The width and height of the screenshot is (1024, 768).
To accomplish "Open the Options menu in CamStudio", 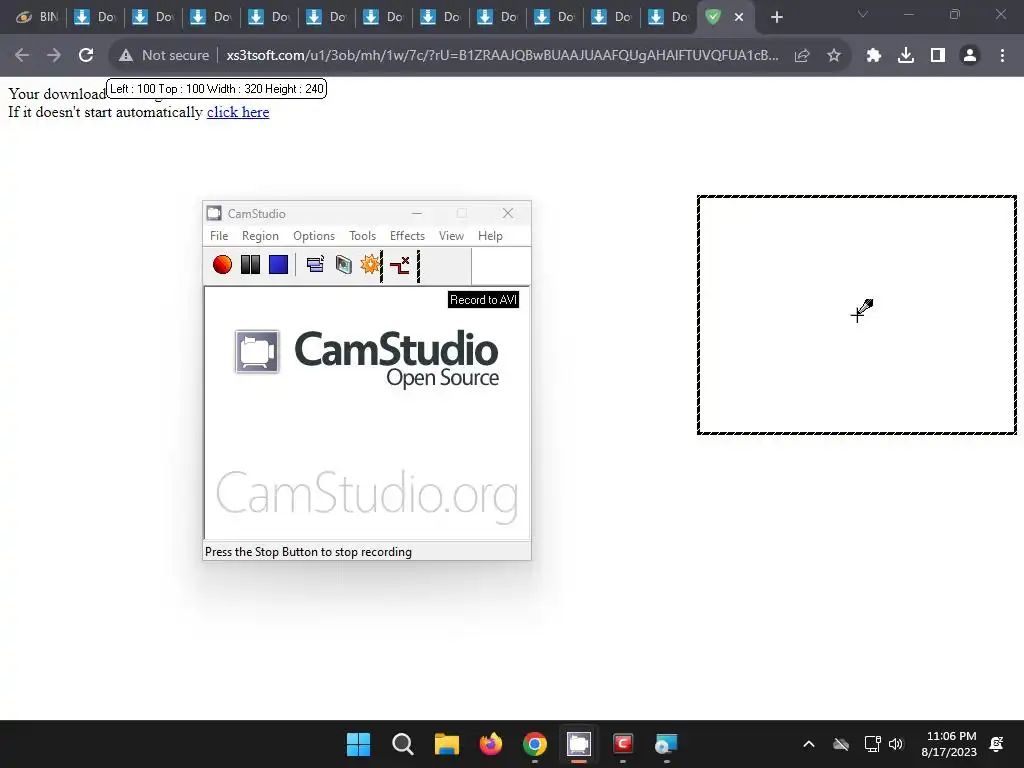I will (x=313, y=236).
